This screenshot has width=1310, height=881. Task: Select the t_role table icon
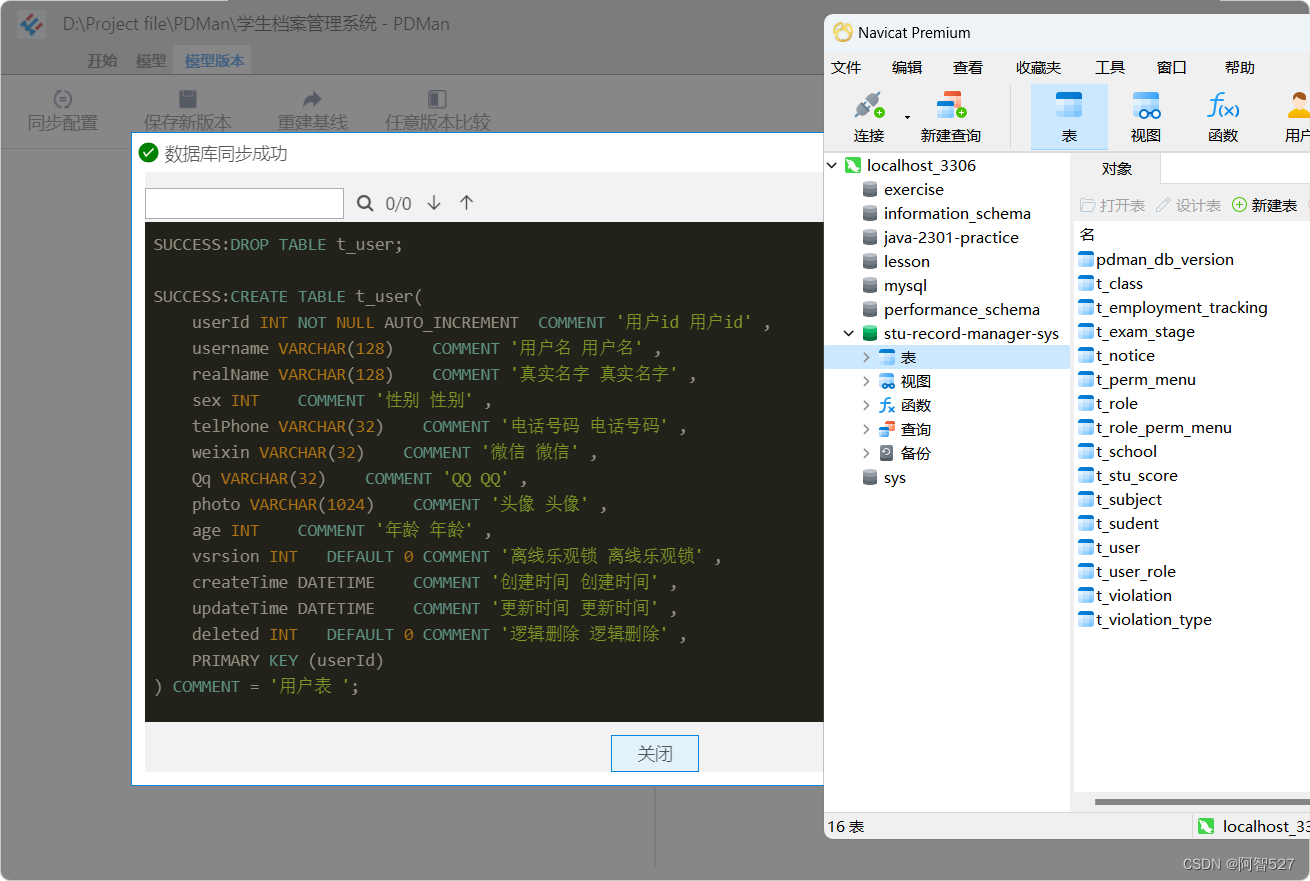pos(1086,403)
